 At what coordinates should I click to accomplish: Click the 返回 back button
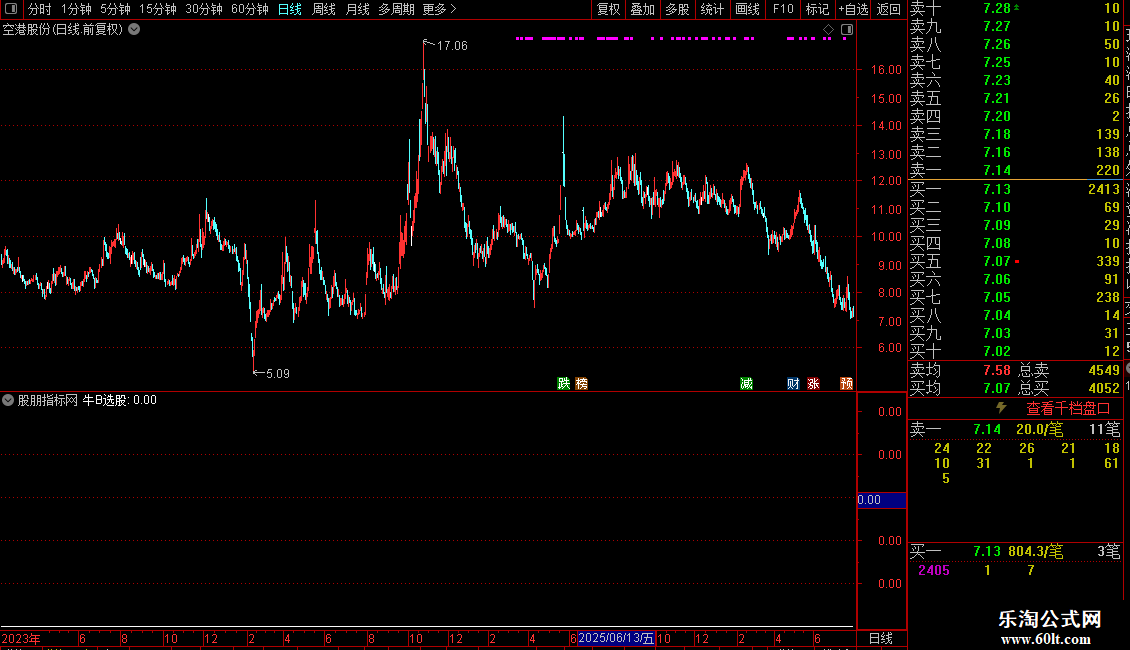point(889,9)
